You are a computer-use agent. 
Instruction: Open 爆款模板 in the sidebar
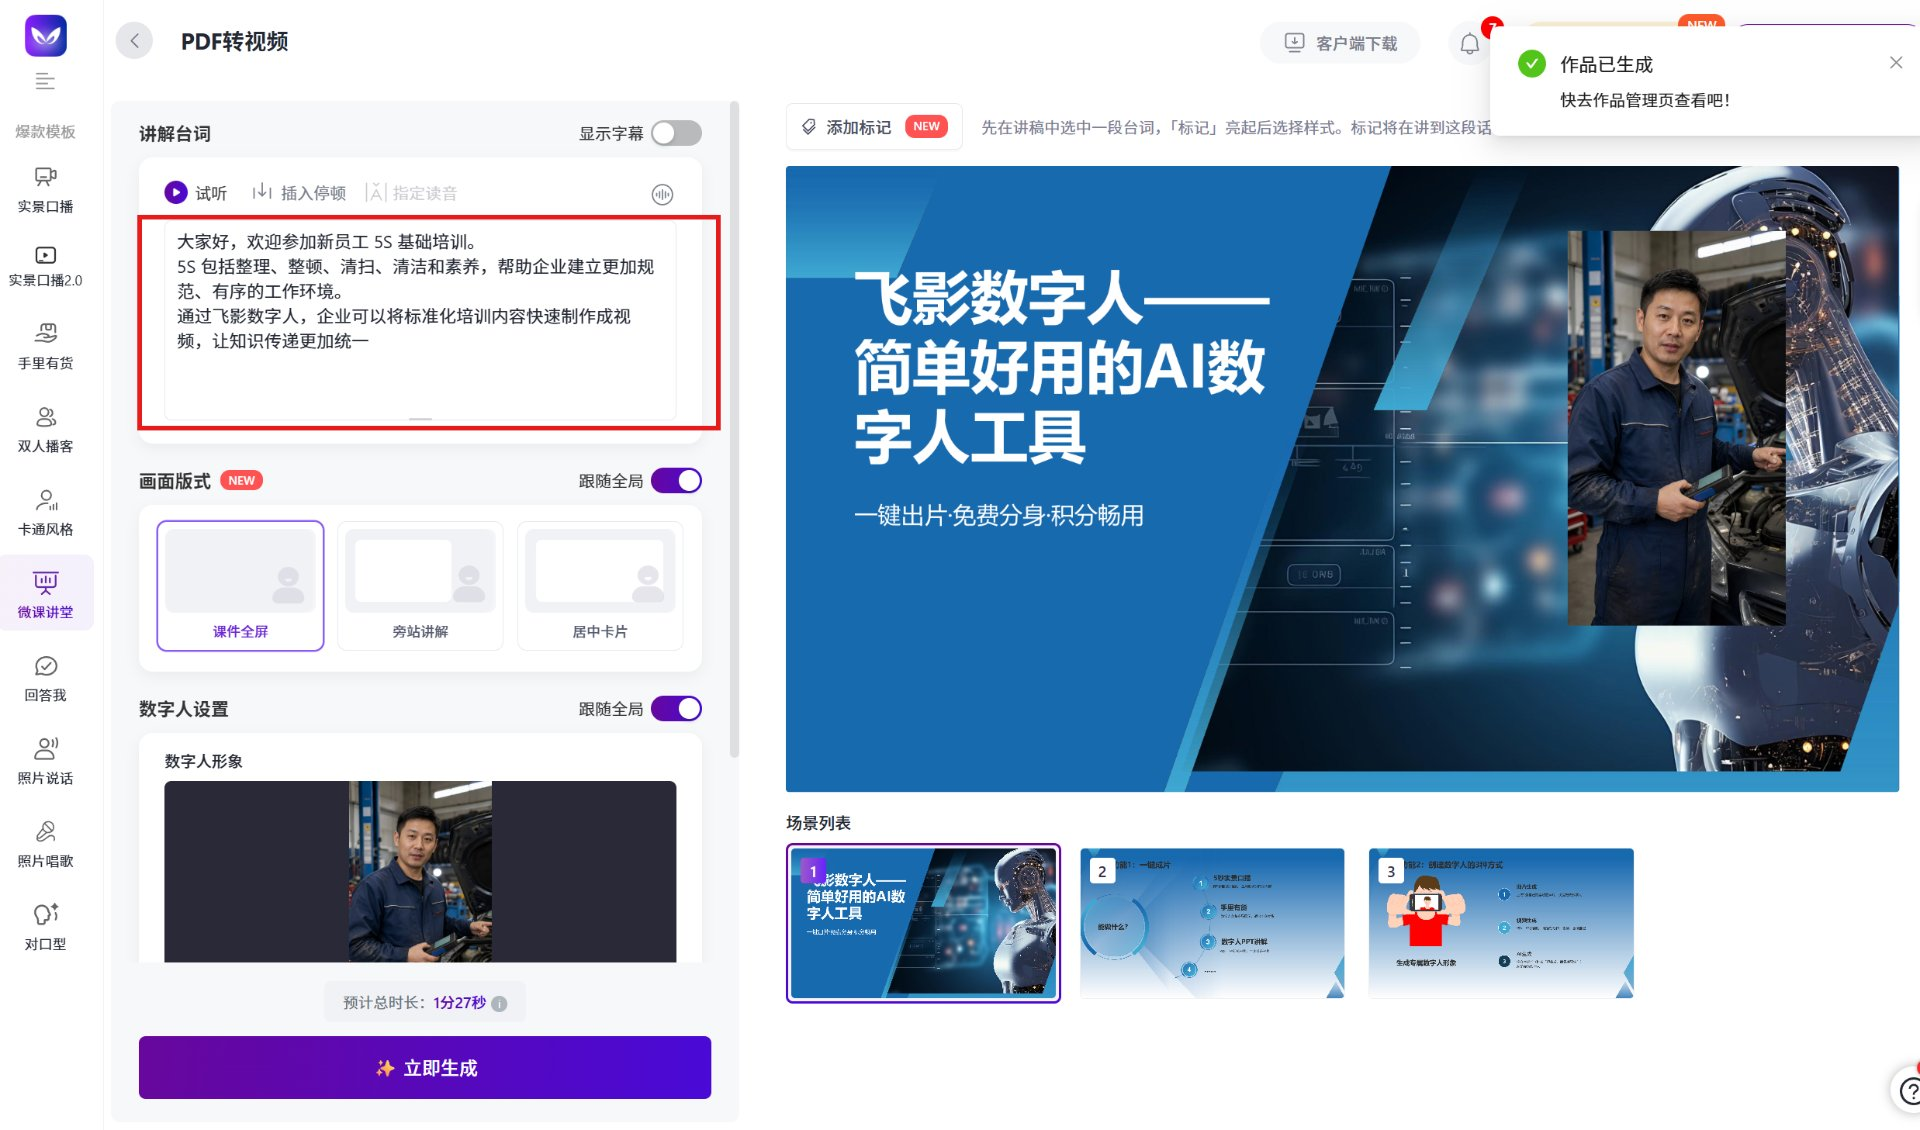click(x=45, y=131)
